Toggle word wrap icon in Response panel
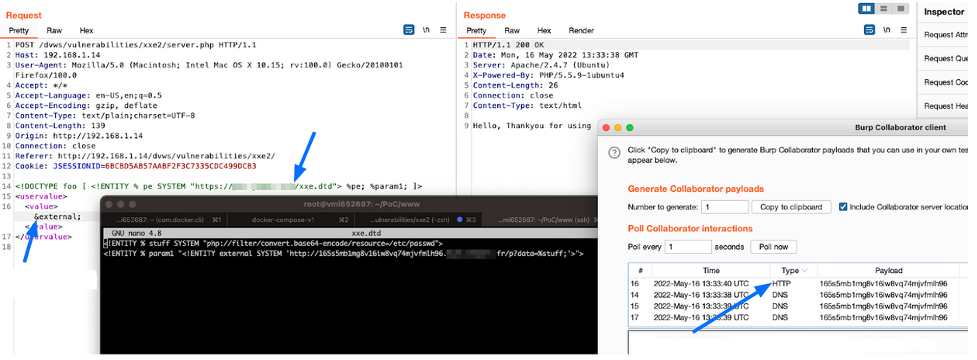The height and width of the screenshot is (360, 977). [x=869, y=30]
